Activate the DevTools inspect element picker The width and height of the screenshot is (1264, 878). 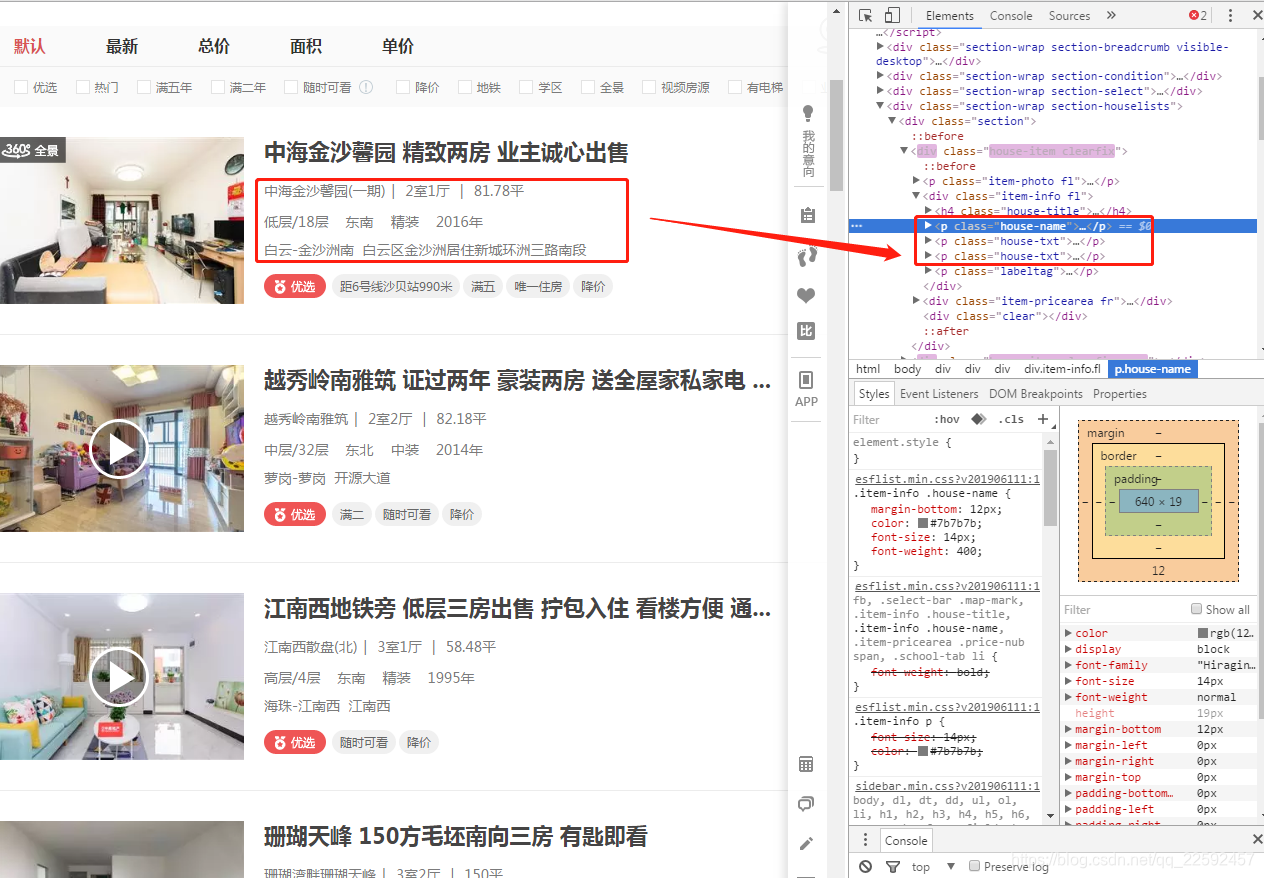[x=866, y=15]
